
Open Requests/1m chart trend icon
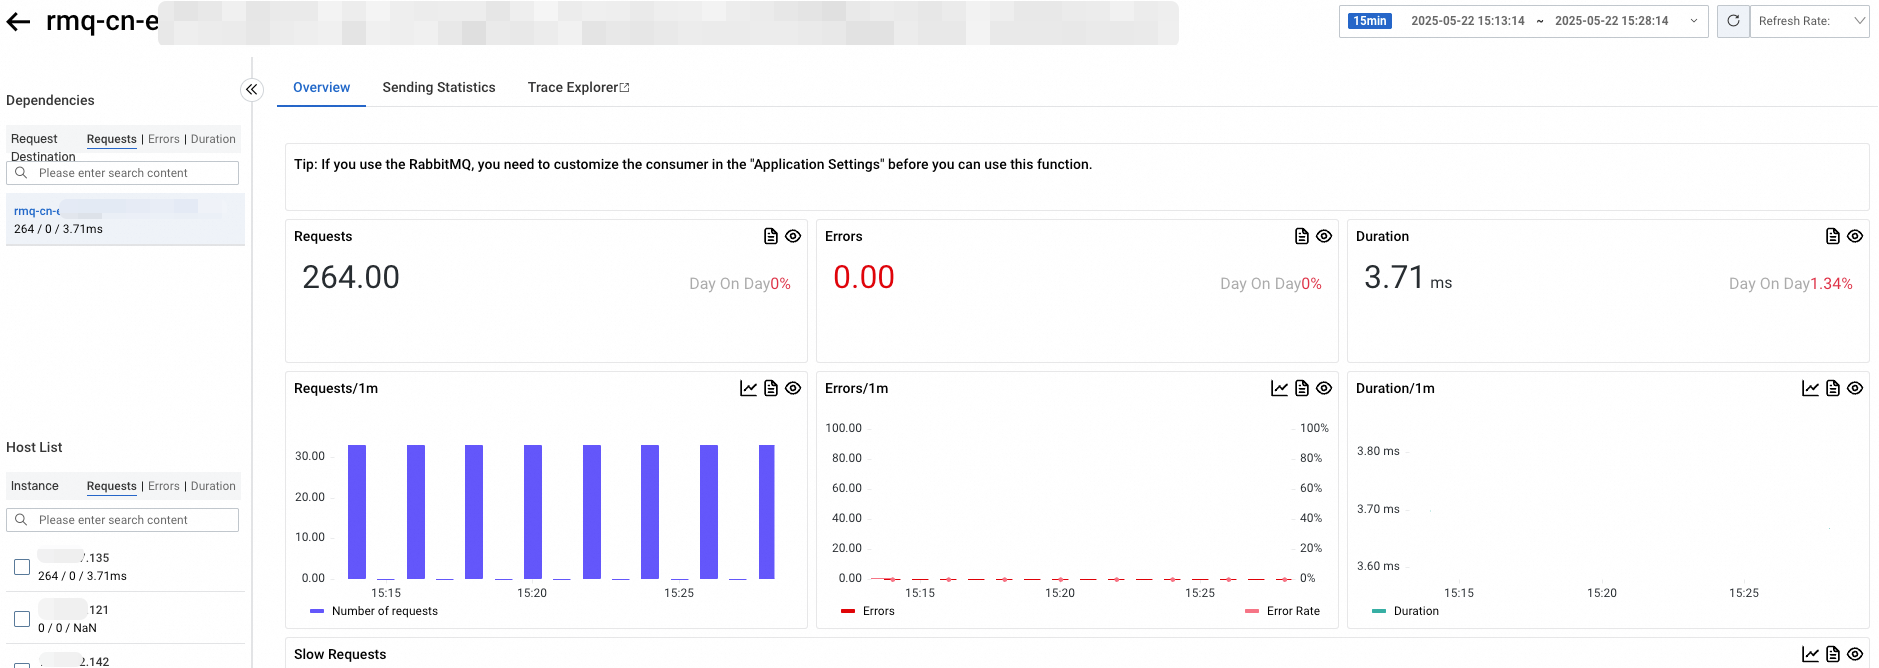(x=748, y=388)
